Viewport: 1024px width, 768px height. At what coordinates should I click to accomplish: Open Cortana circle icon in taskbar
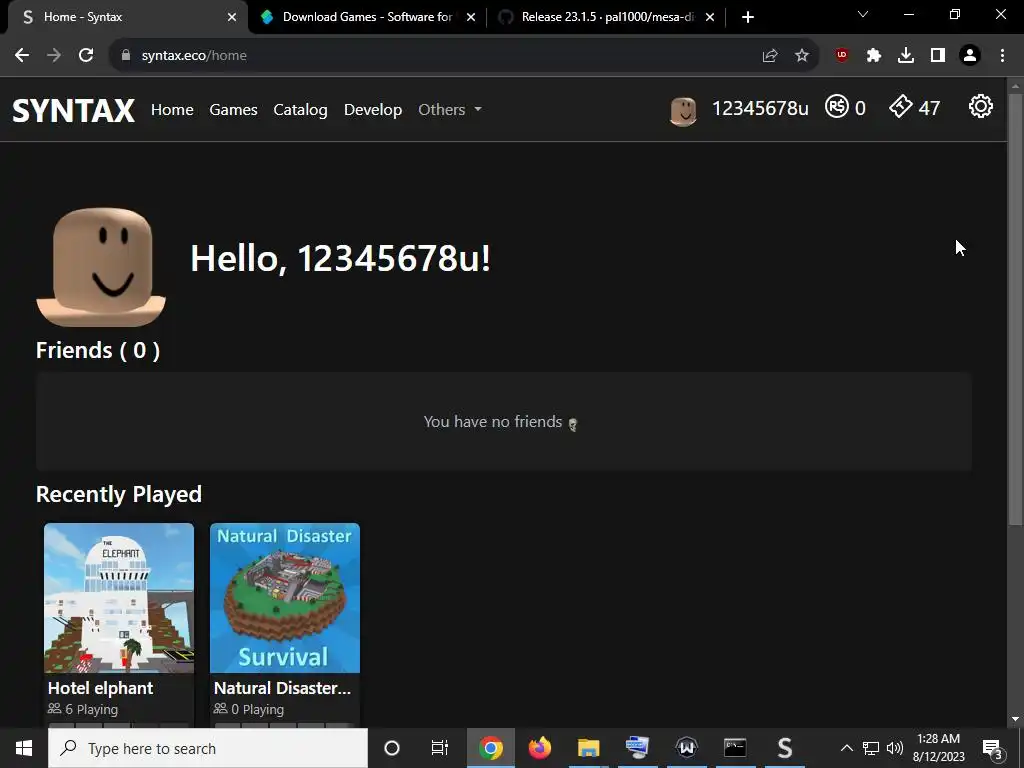pos(392,748)
